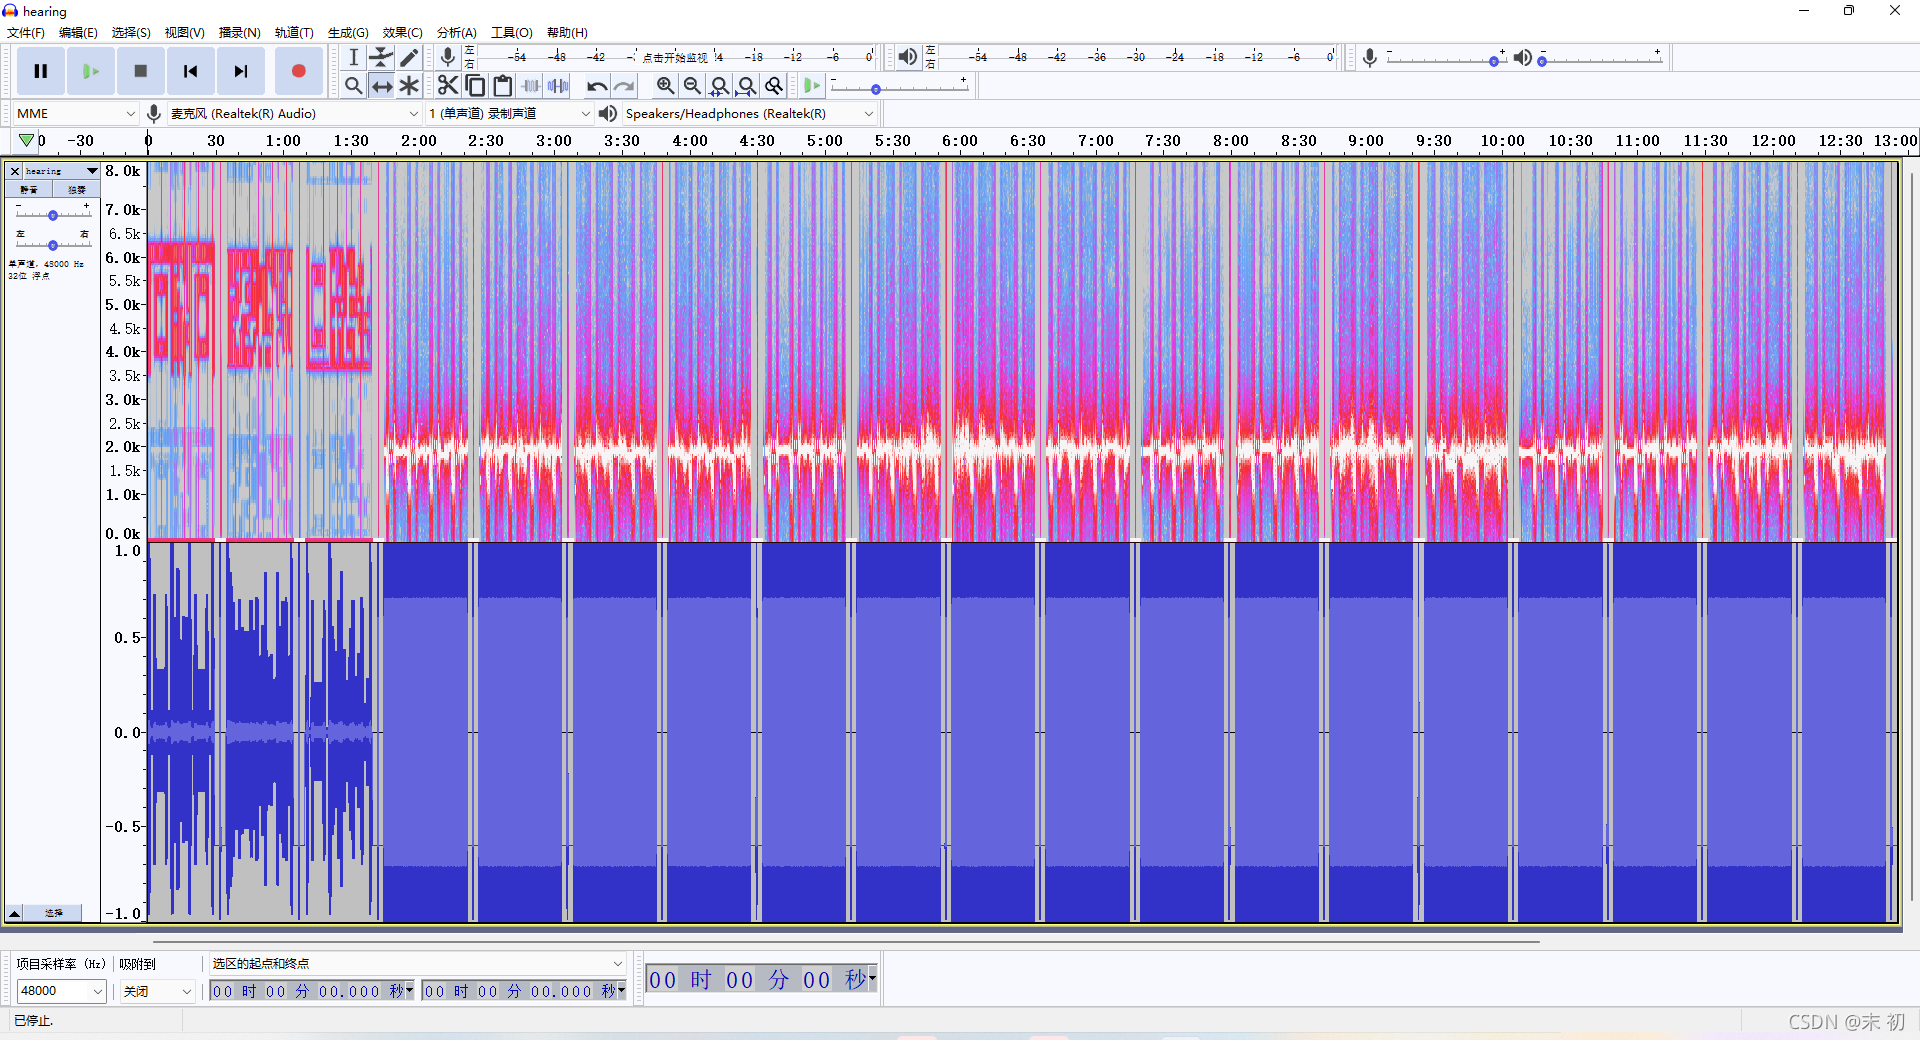Viewport: 1920px width, 1040px height.
Task: Open the MME audio host dropdown
Action: (75, 114)
